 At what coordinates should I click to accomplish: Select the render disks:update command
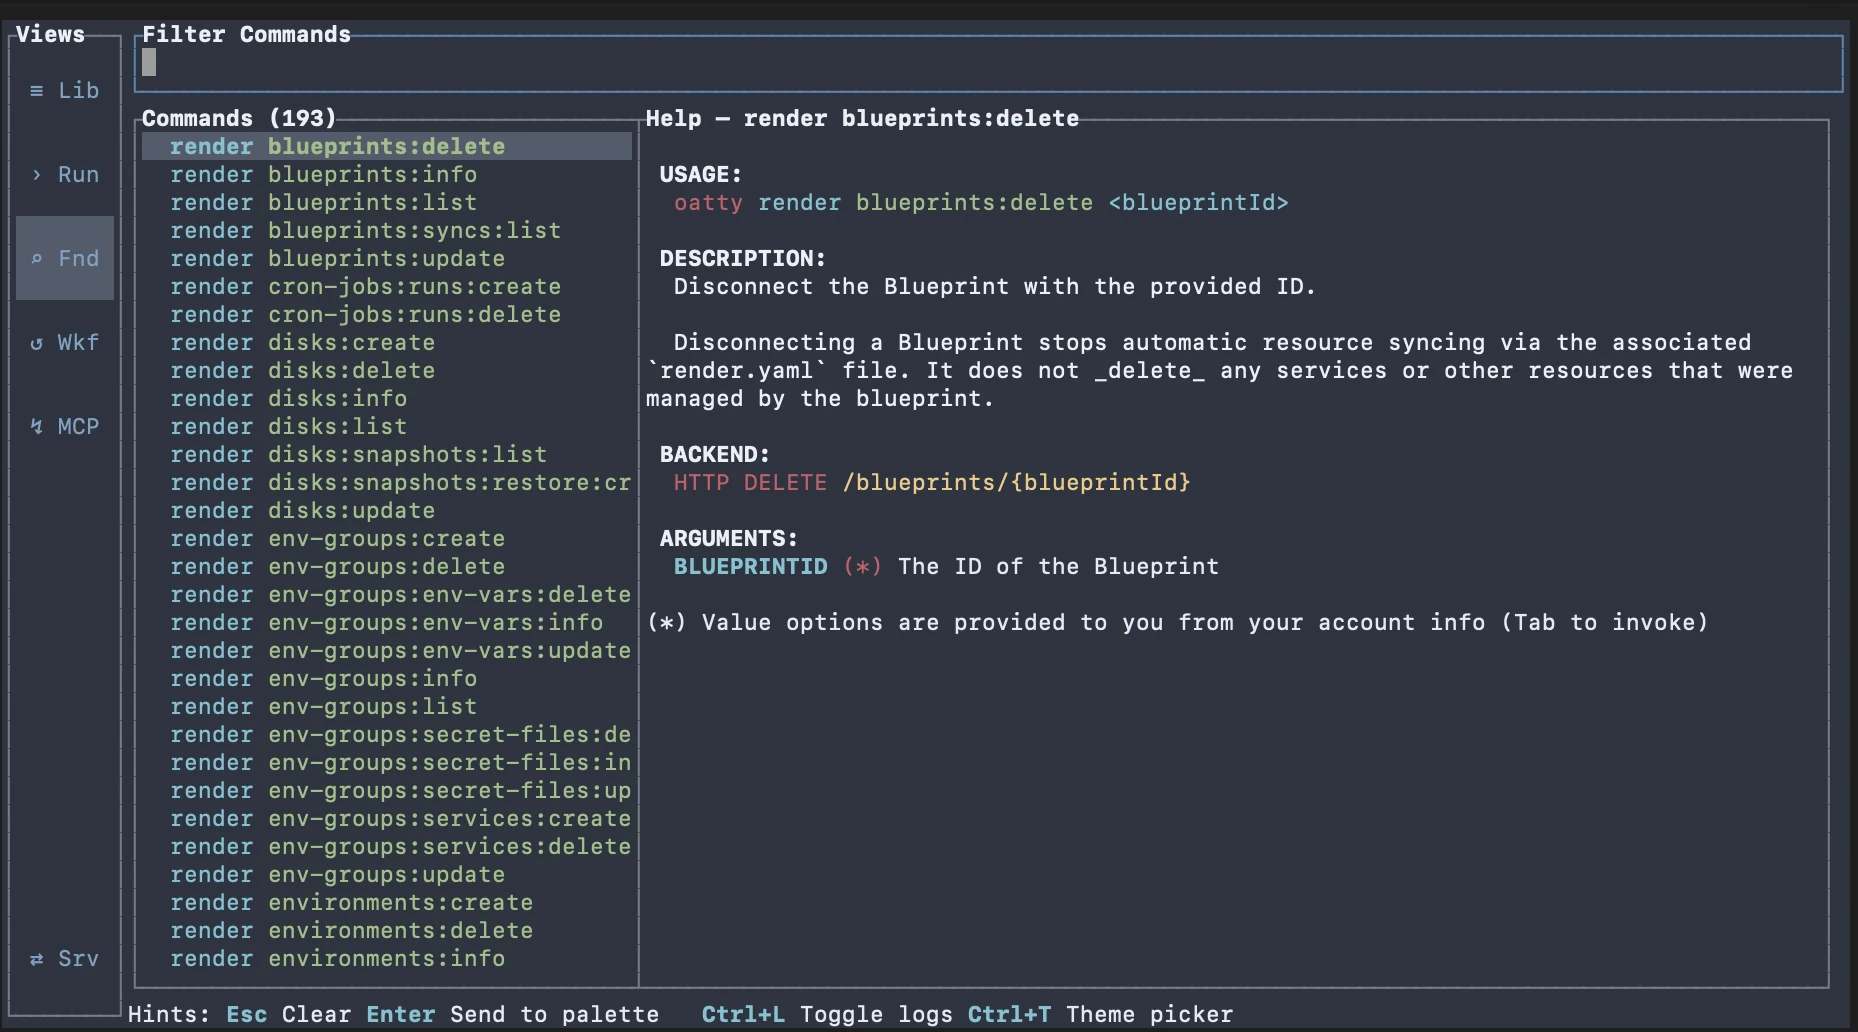pos(302,510)
